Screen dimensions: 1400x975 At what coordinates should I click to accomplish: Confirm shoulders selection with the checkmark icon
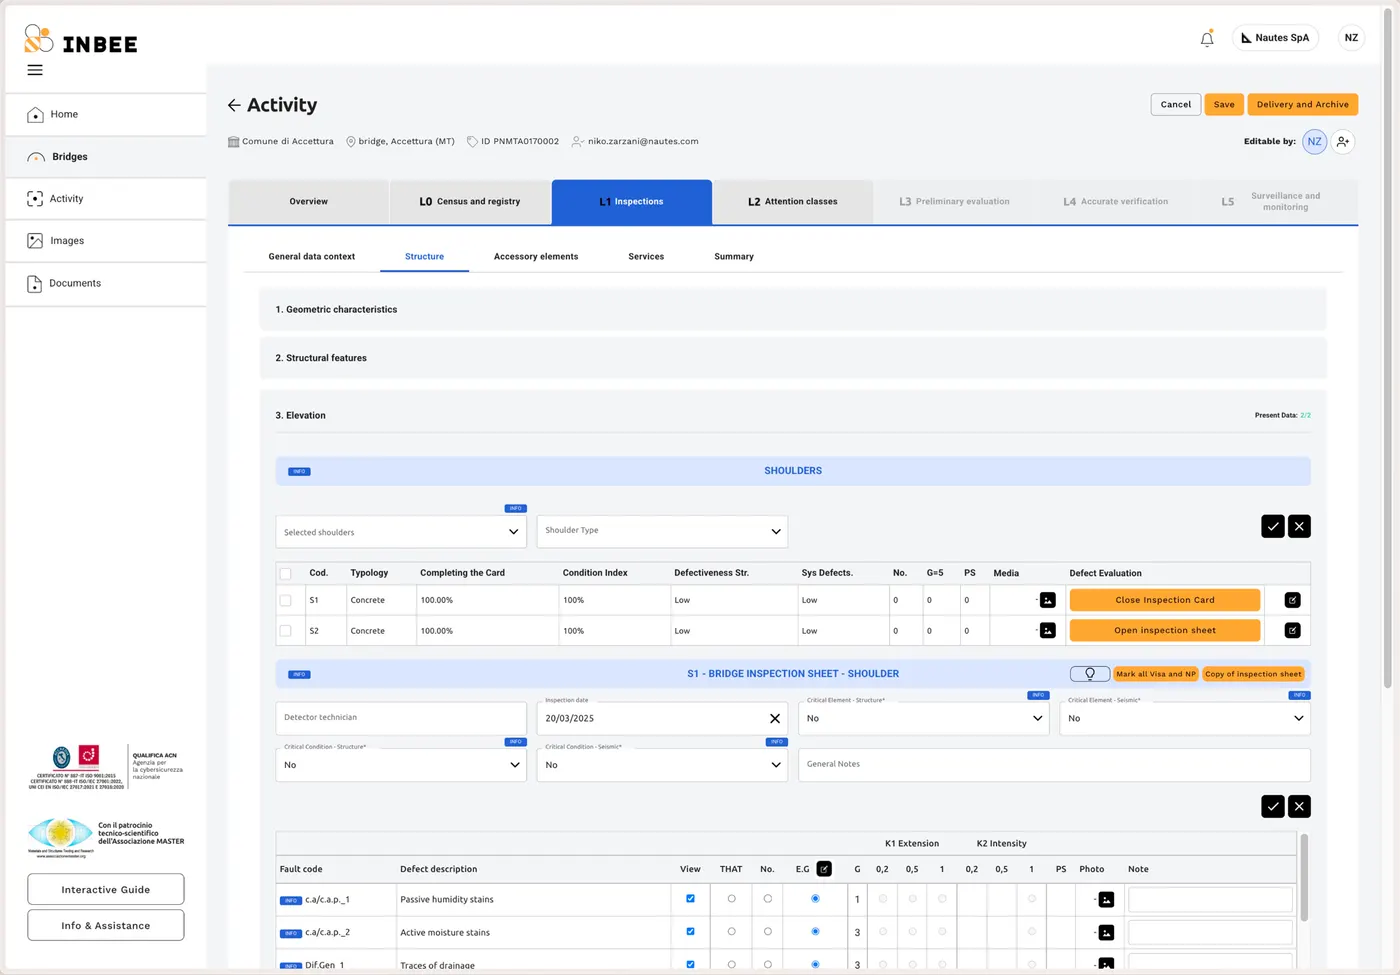1273,526
